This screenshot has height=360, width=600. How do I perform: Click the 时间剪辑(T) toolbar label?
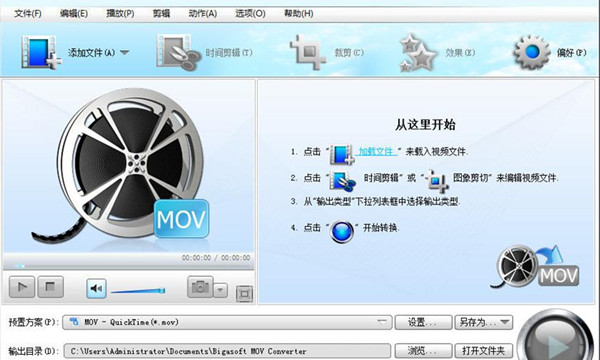point(229,53)
